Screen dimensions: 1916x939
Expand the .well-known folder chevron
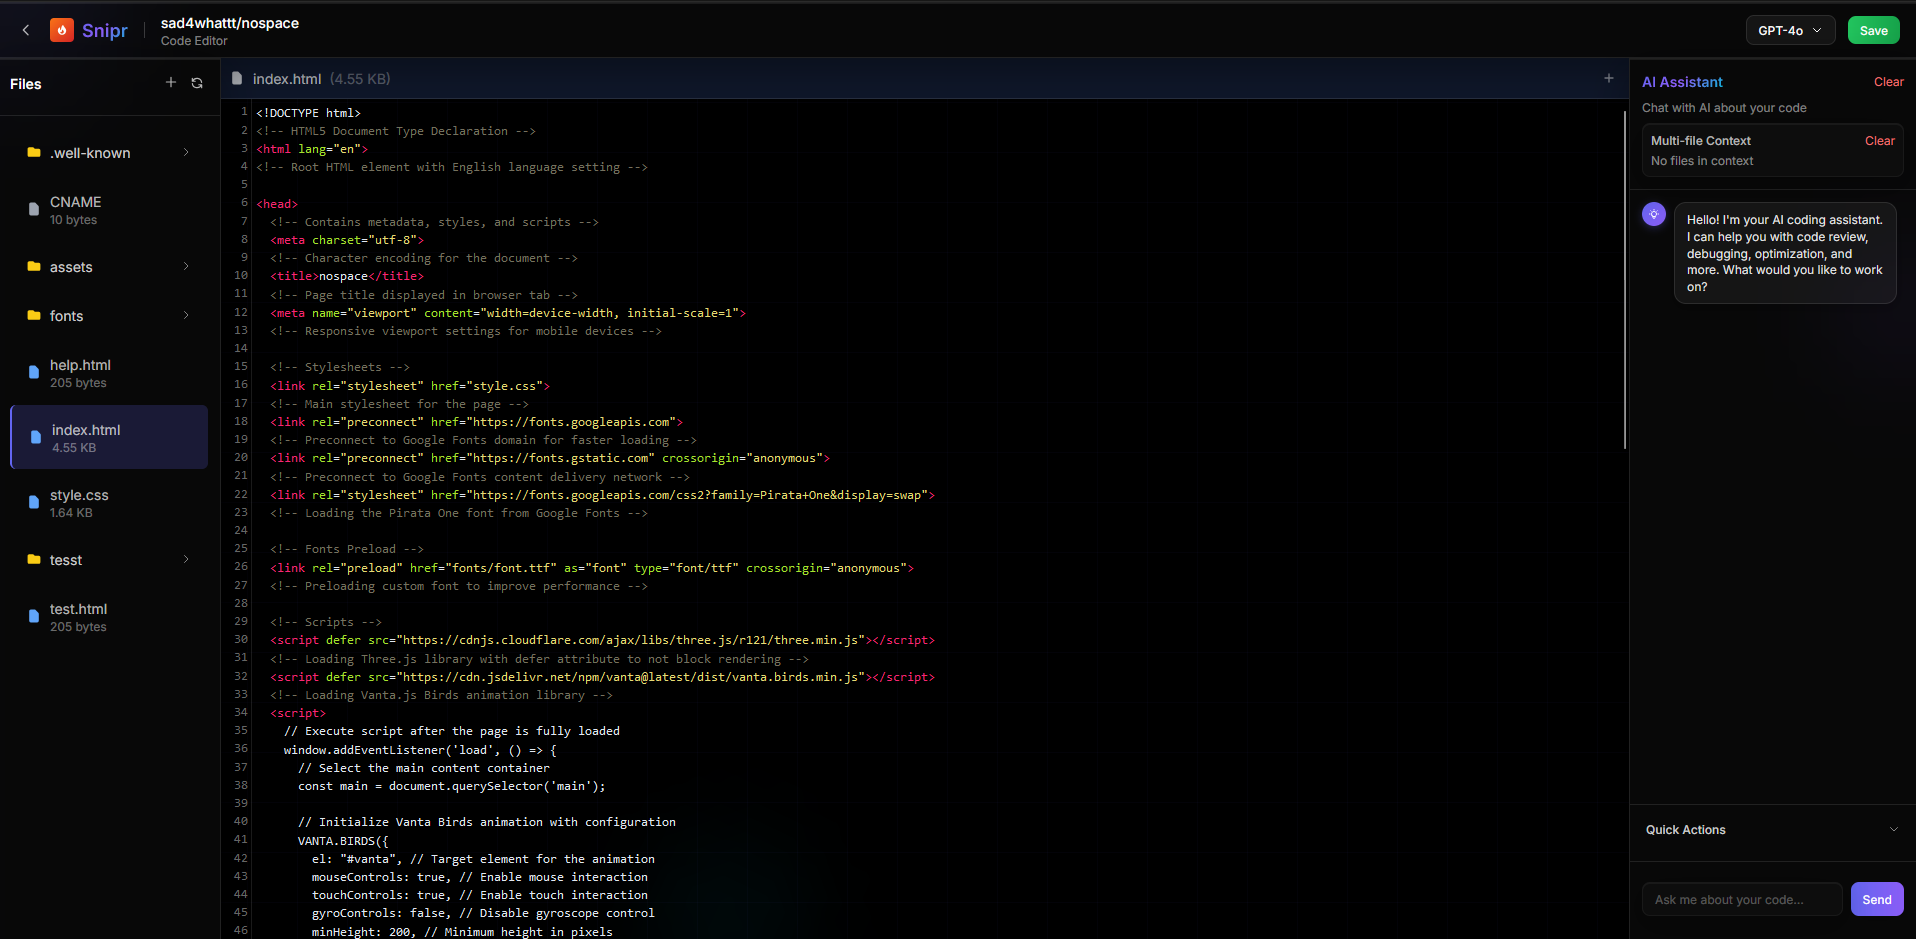(186, 152)
